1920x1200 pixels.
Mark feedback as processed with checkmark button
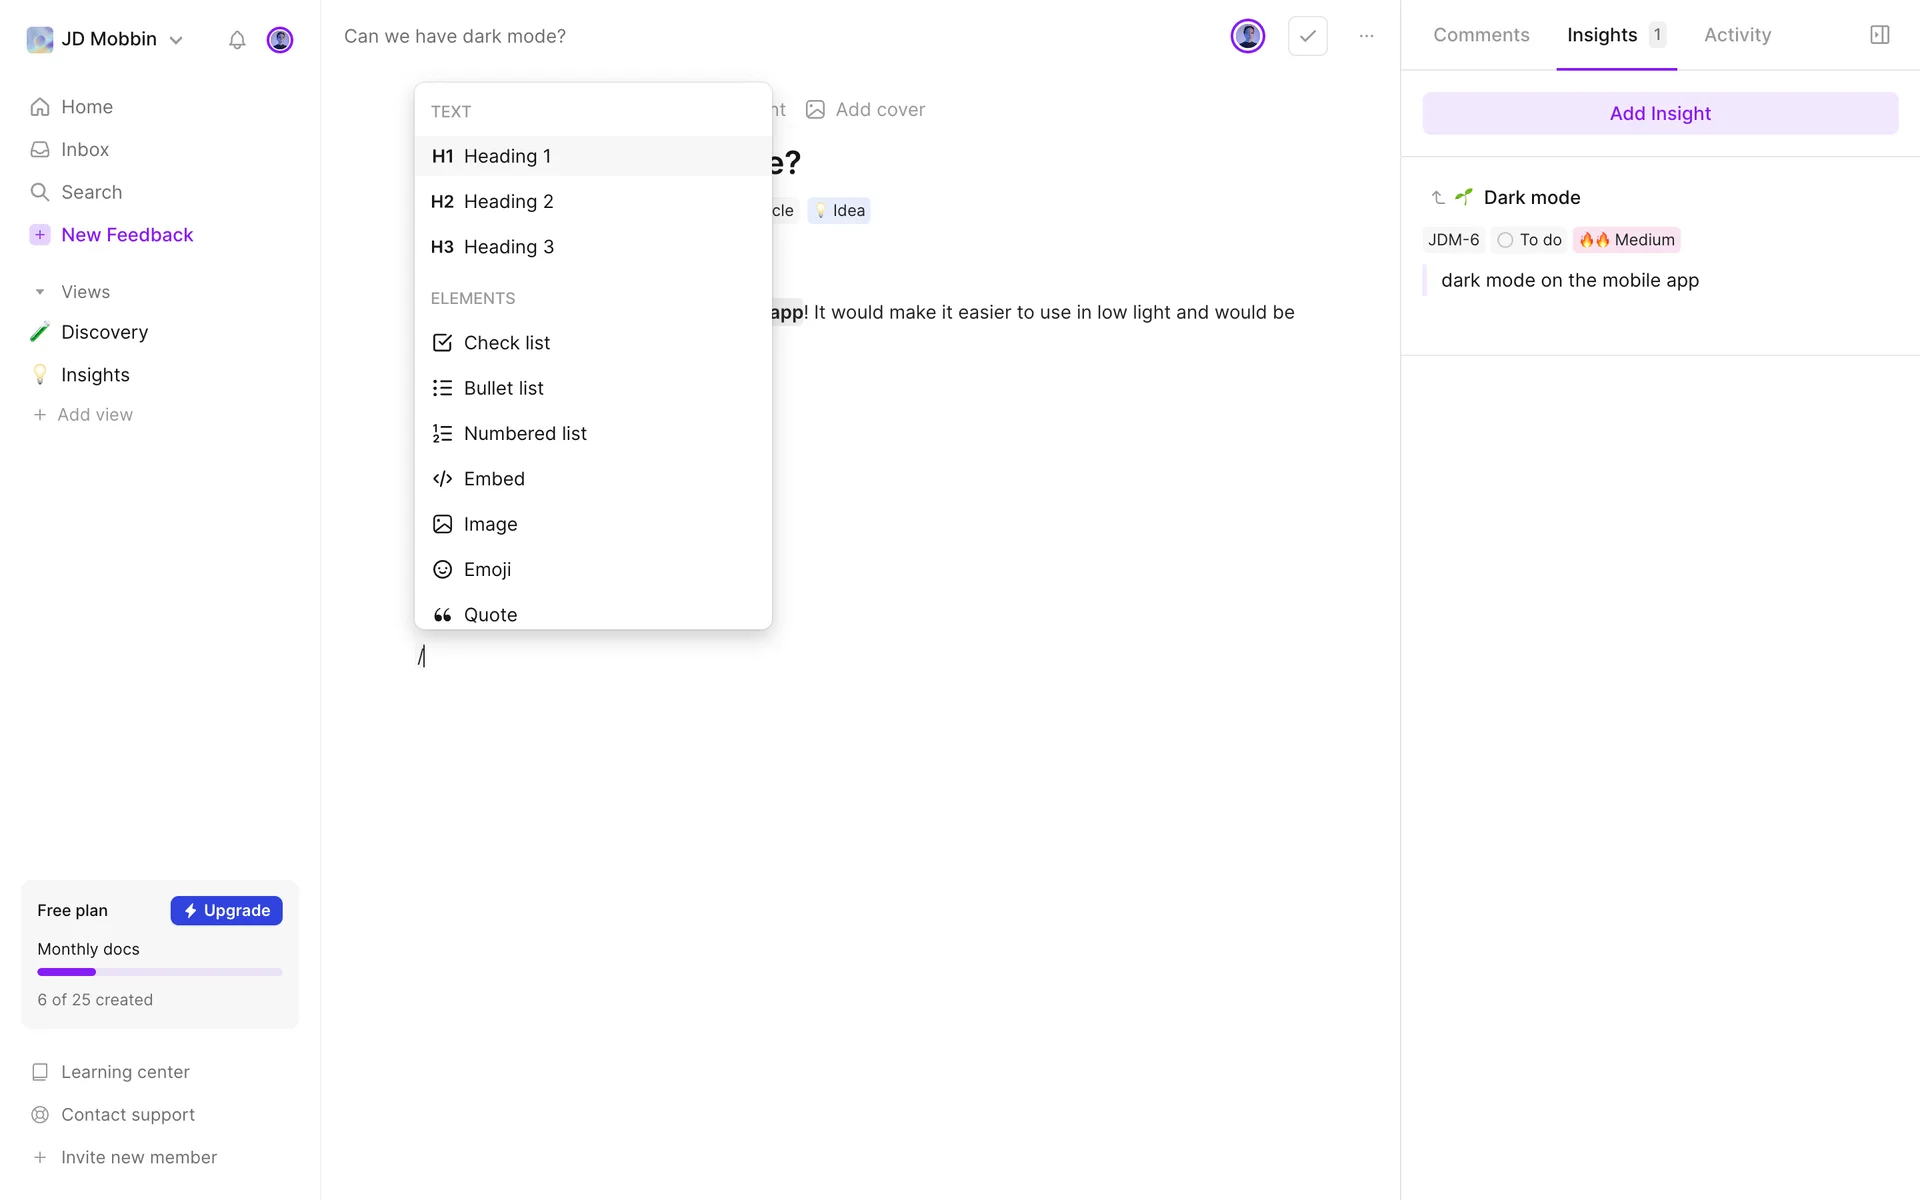[1307, 36]
